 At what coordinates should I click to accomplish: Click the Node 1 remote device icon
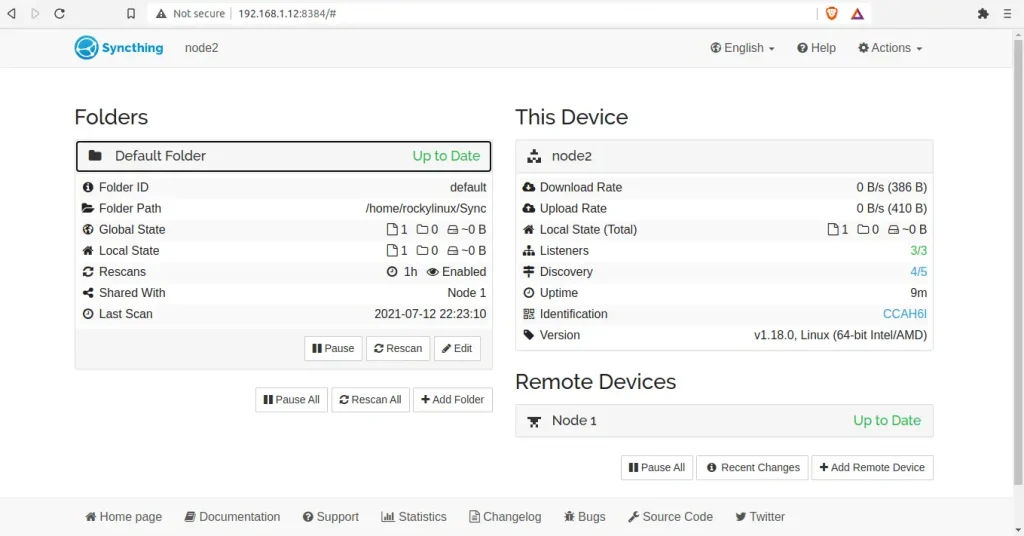[x=534, y=421]
